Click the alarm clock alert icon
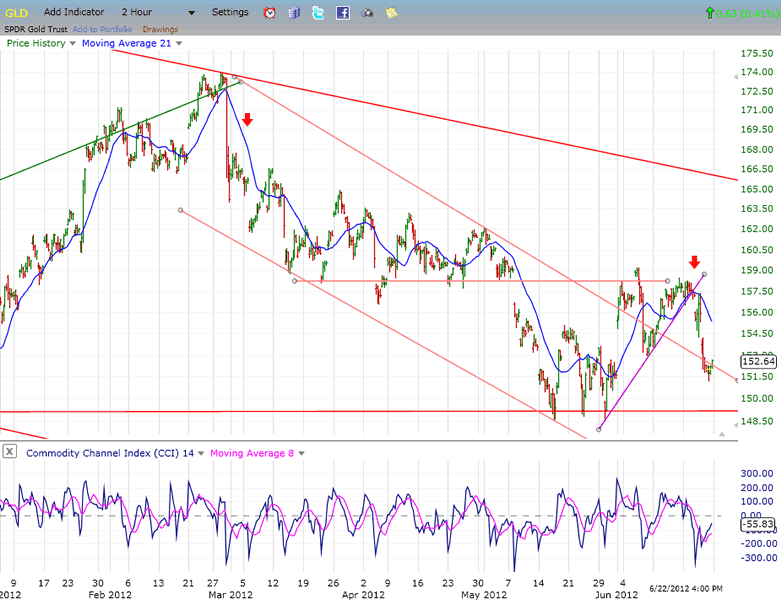The image size is (781, 600). pos(270,13)
